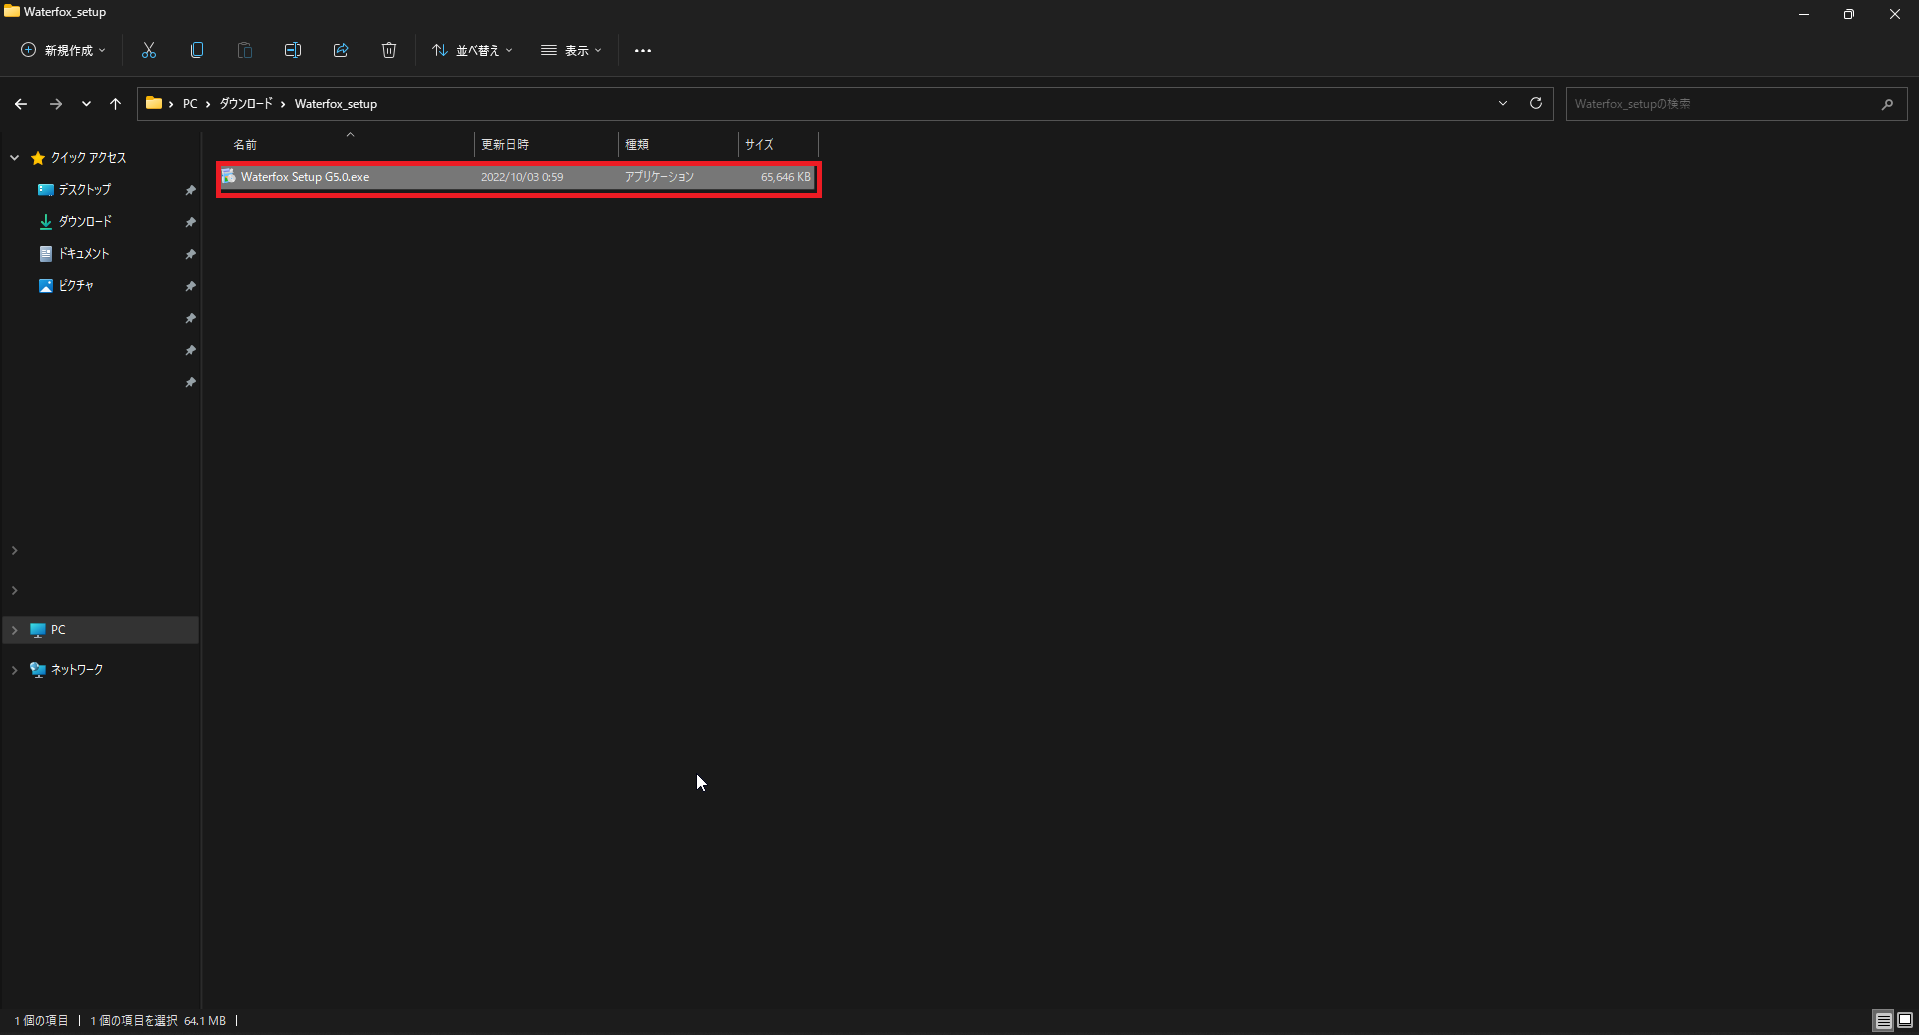Click the folder icon in address bar

pos(154,103)
